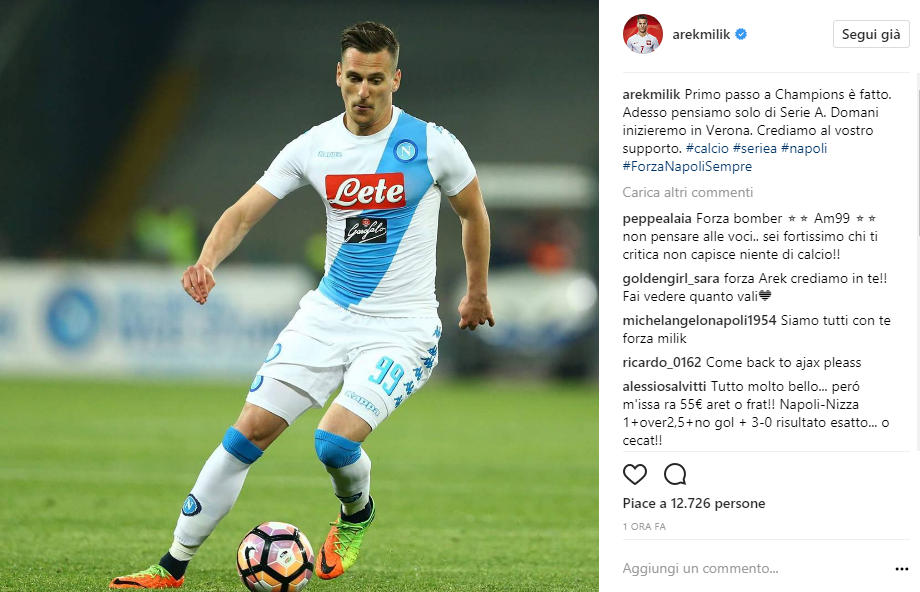
Task: Toggle the Segui già follow button
Action: pyautogui.click(x=871, y=34)
